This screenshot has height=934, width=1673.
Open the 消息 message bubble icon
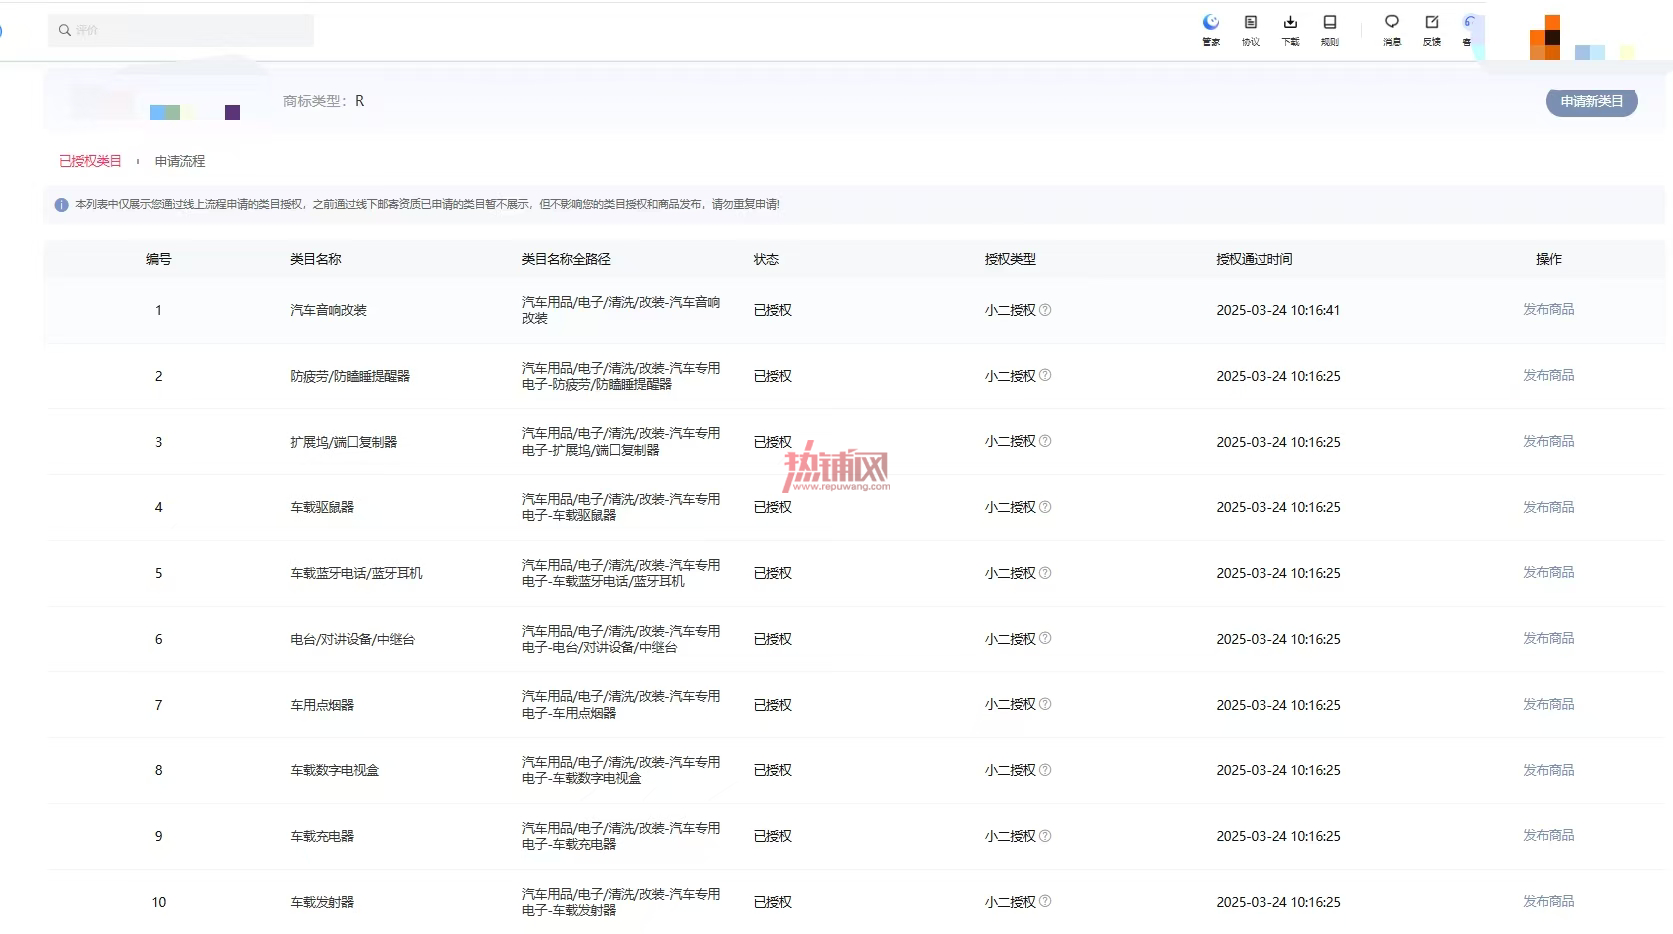[1391, 22]
